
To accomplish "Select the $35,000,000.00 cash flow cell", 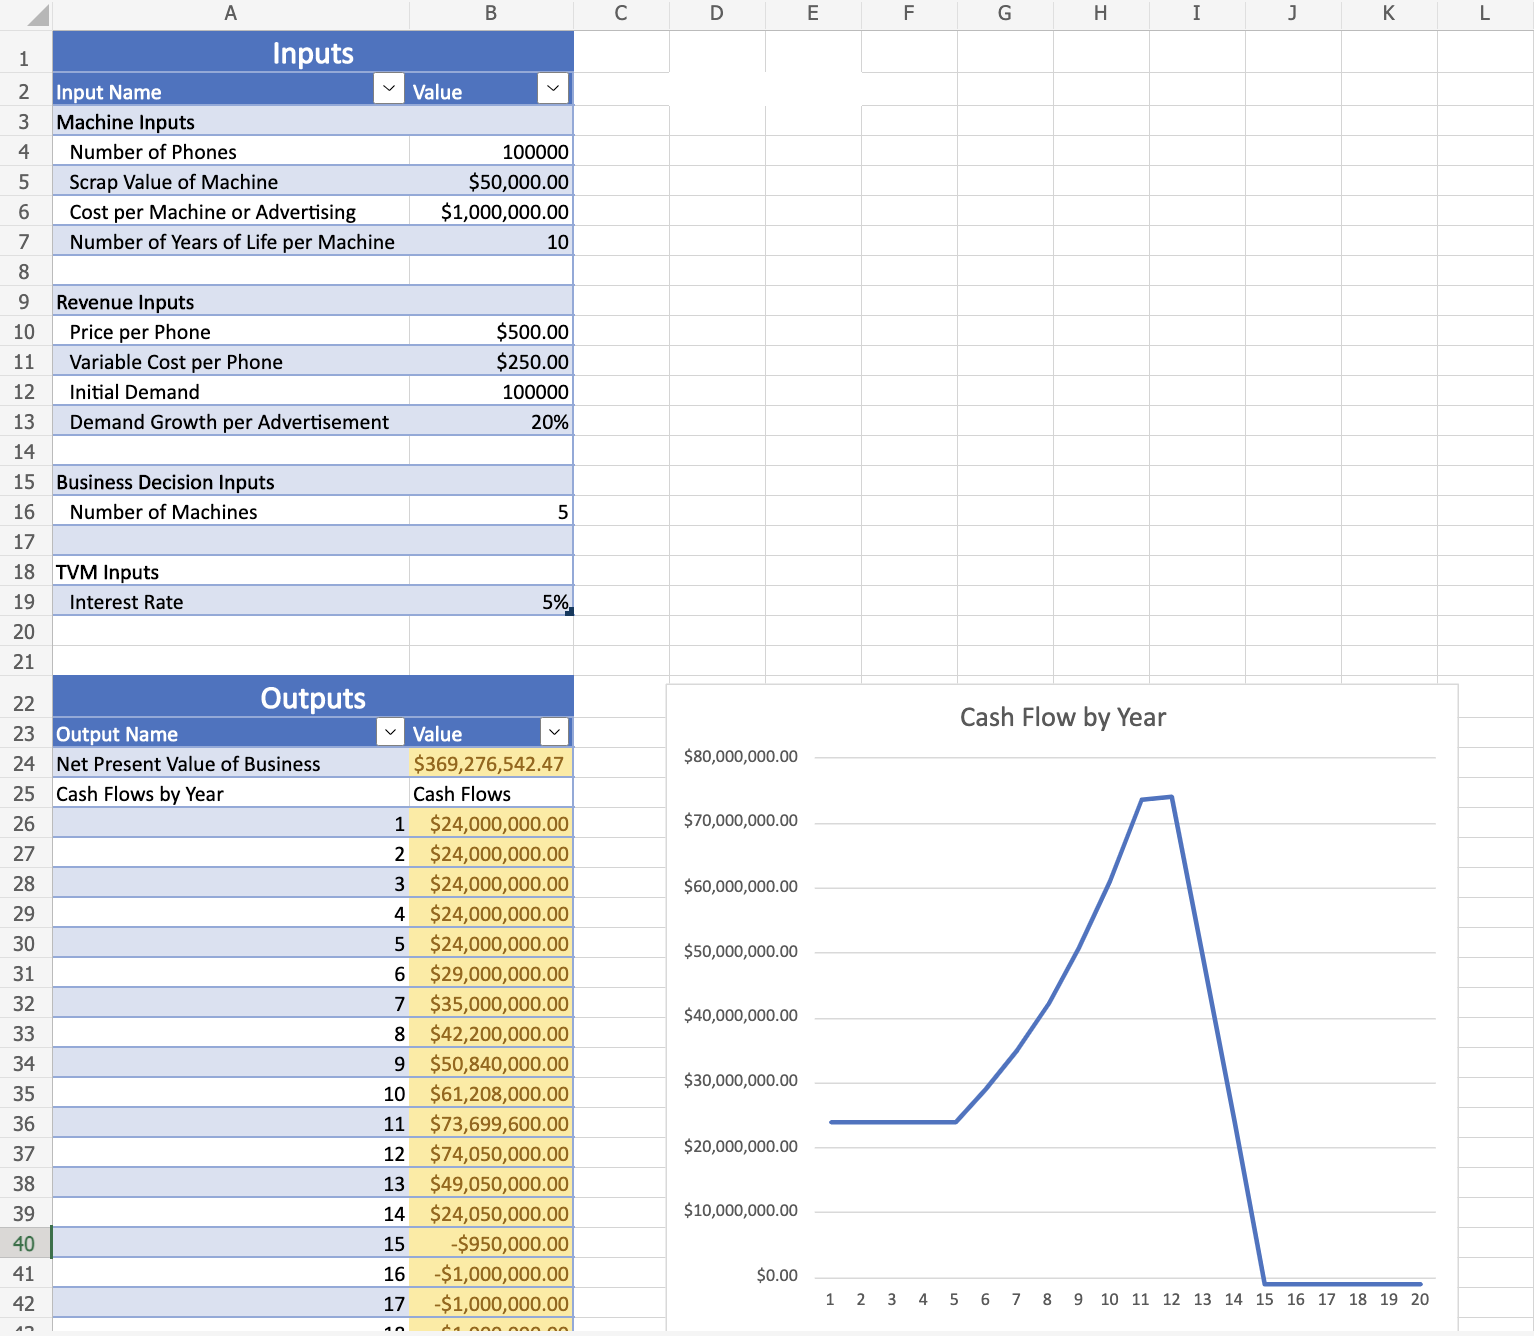I will [x=491, y=1003].
